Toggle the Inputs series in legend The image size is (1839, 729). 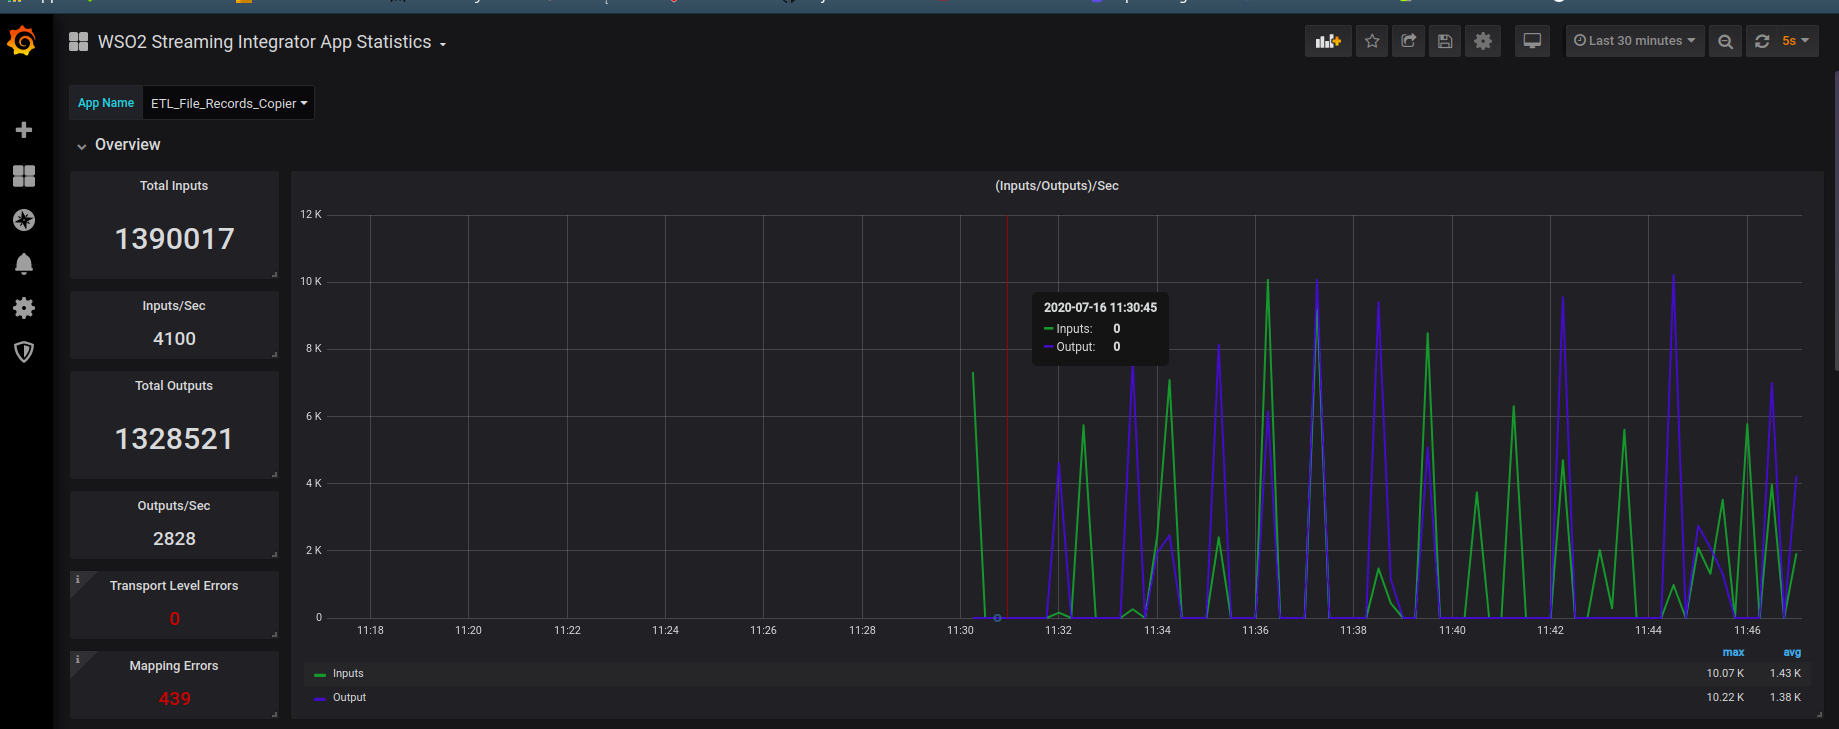(348, 674)
